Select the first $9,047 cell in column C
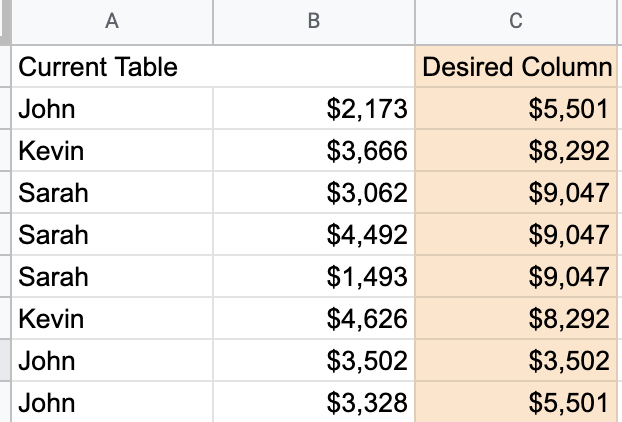The height and width of the screenshot is (422, 622). (516, 192)
